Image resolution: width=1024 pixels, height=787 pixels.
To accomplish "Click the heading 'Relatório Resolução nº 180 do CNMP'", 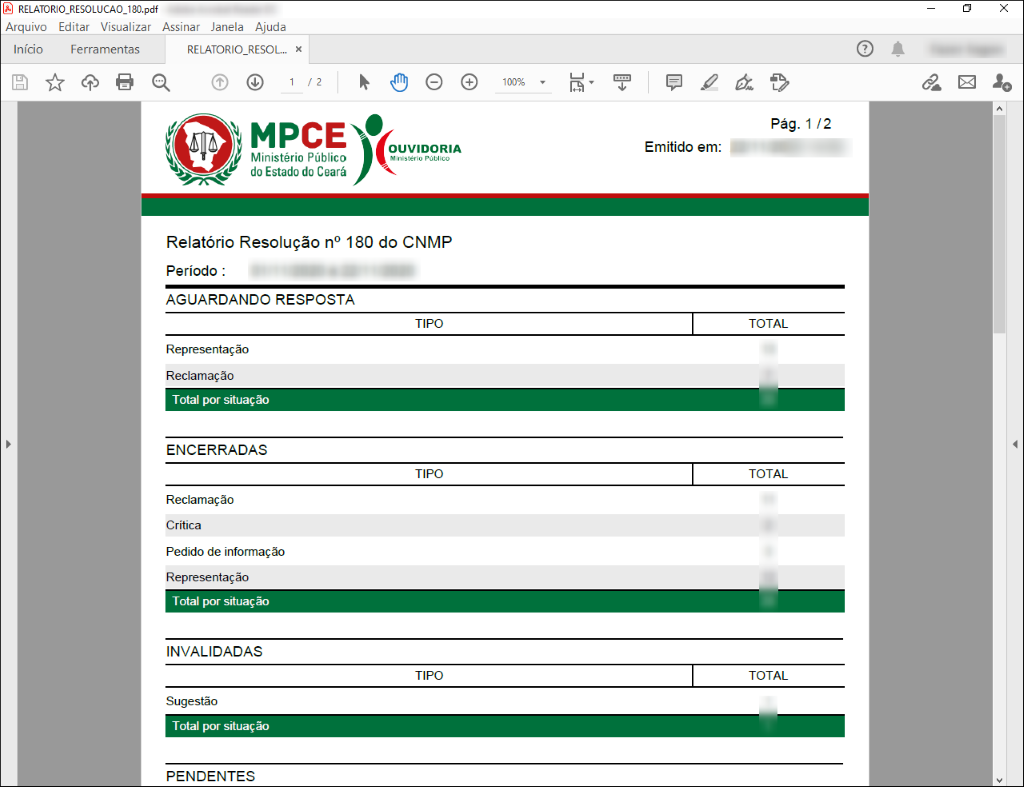I will coord(309,242).
